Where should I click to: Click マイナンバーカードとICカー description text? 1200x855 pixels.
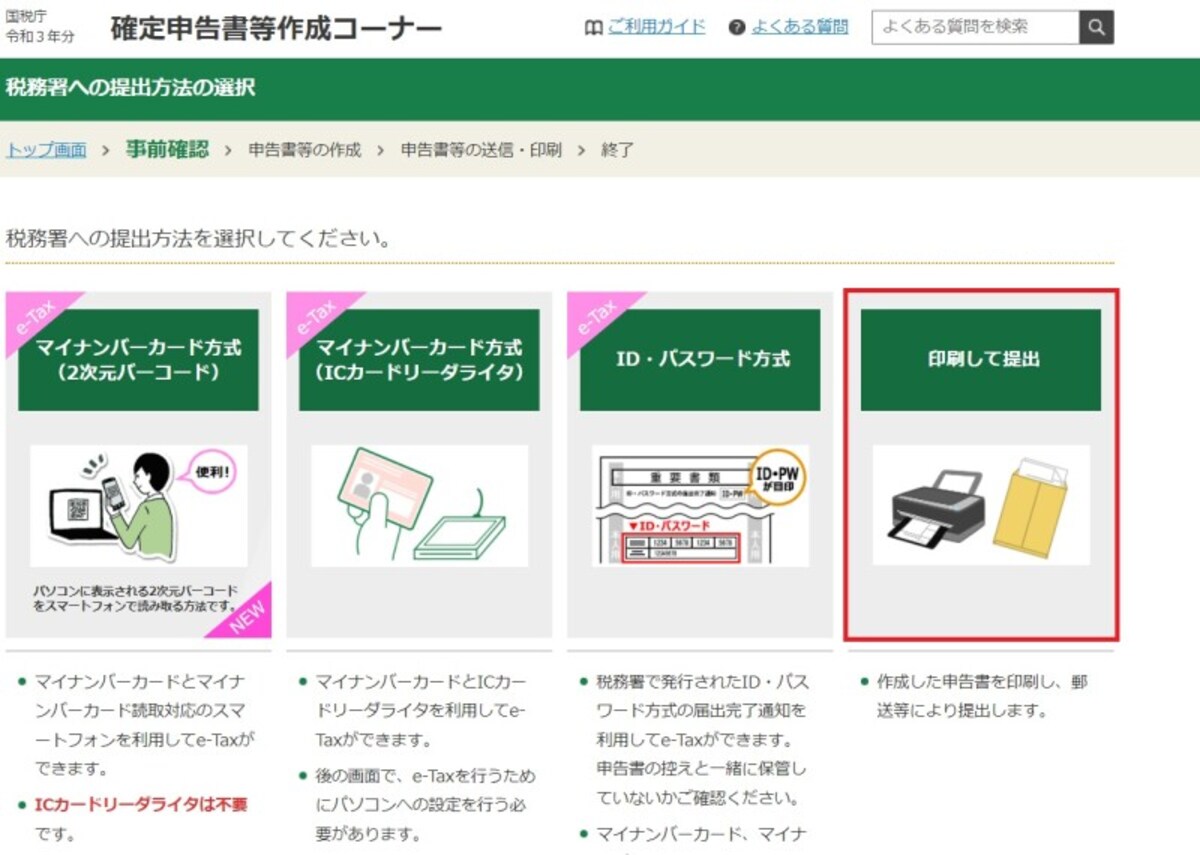tap(419, 711)
